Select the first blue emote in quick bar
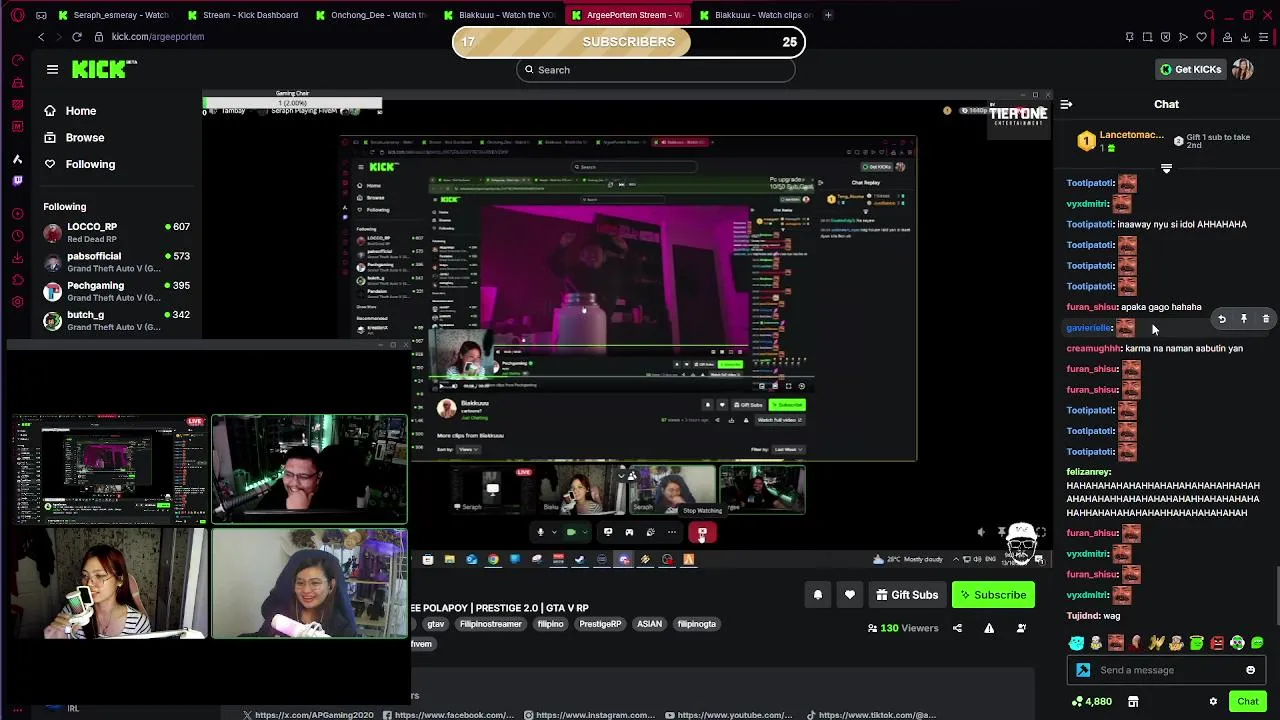The width and height of the screenshot is (1280, 720). tap(1076, 643)
